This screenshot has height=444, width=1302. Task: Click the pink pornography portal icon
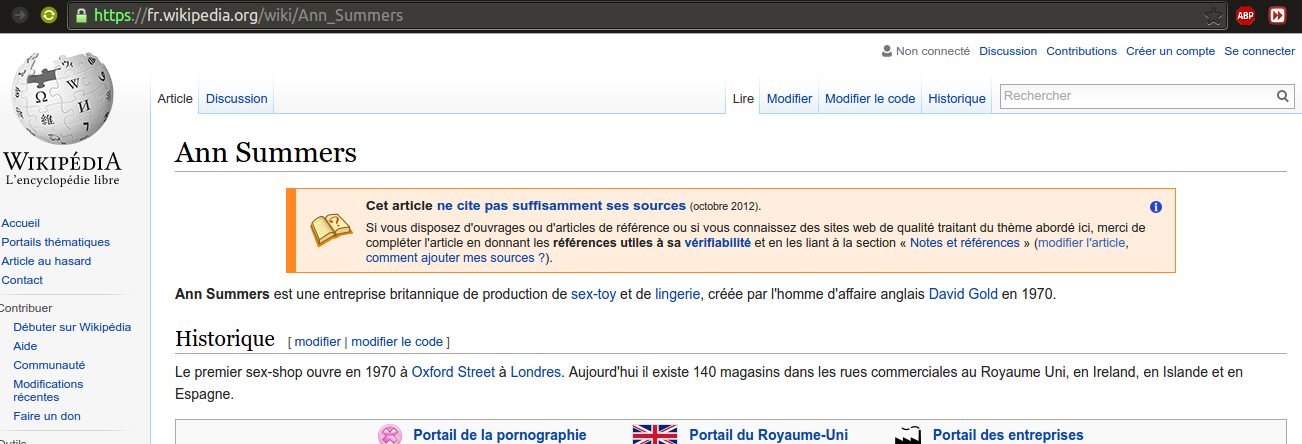point(390,435)
